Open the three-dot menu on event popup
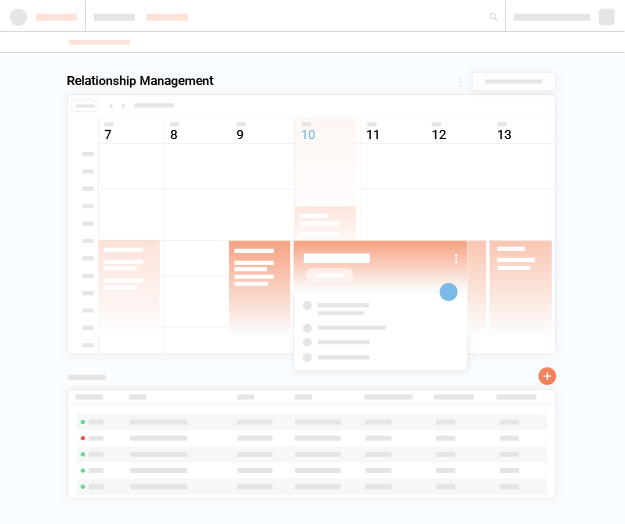The image size is (625, 524). (456, 259)
